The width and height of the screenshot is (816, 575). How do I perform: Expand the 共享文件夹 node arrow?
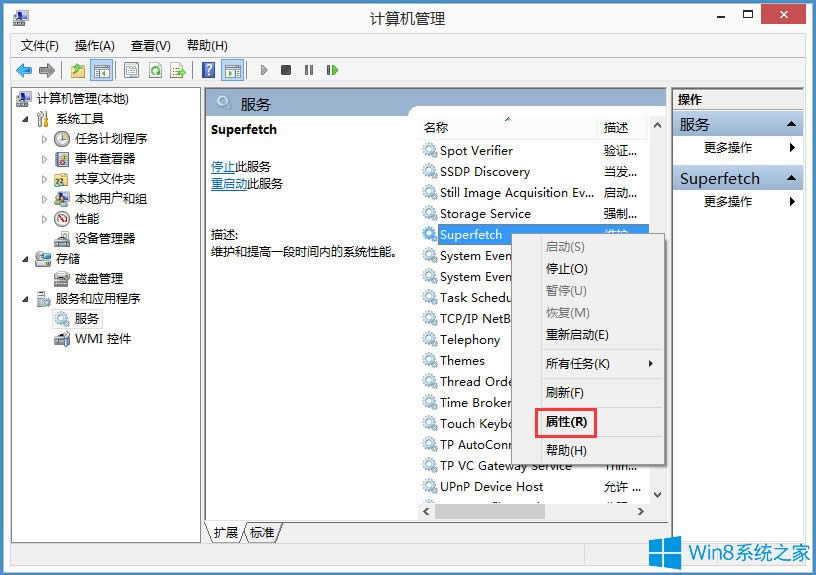44,179
